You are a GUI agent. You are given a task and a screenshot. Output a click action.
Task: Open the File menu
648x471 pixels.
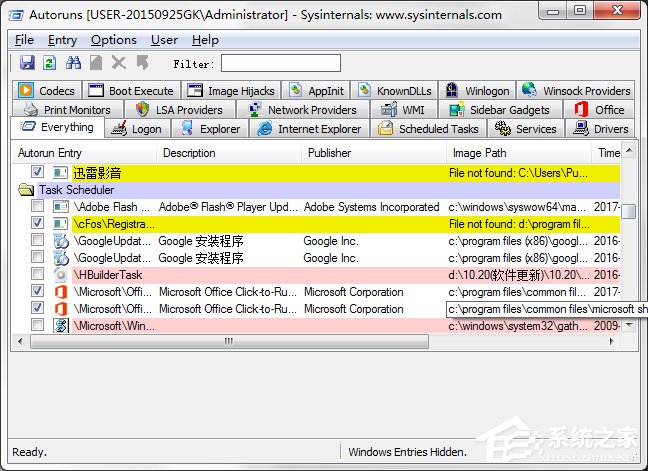point(24,40)
